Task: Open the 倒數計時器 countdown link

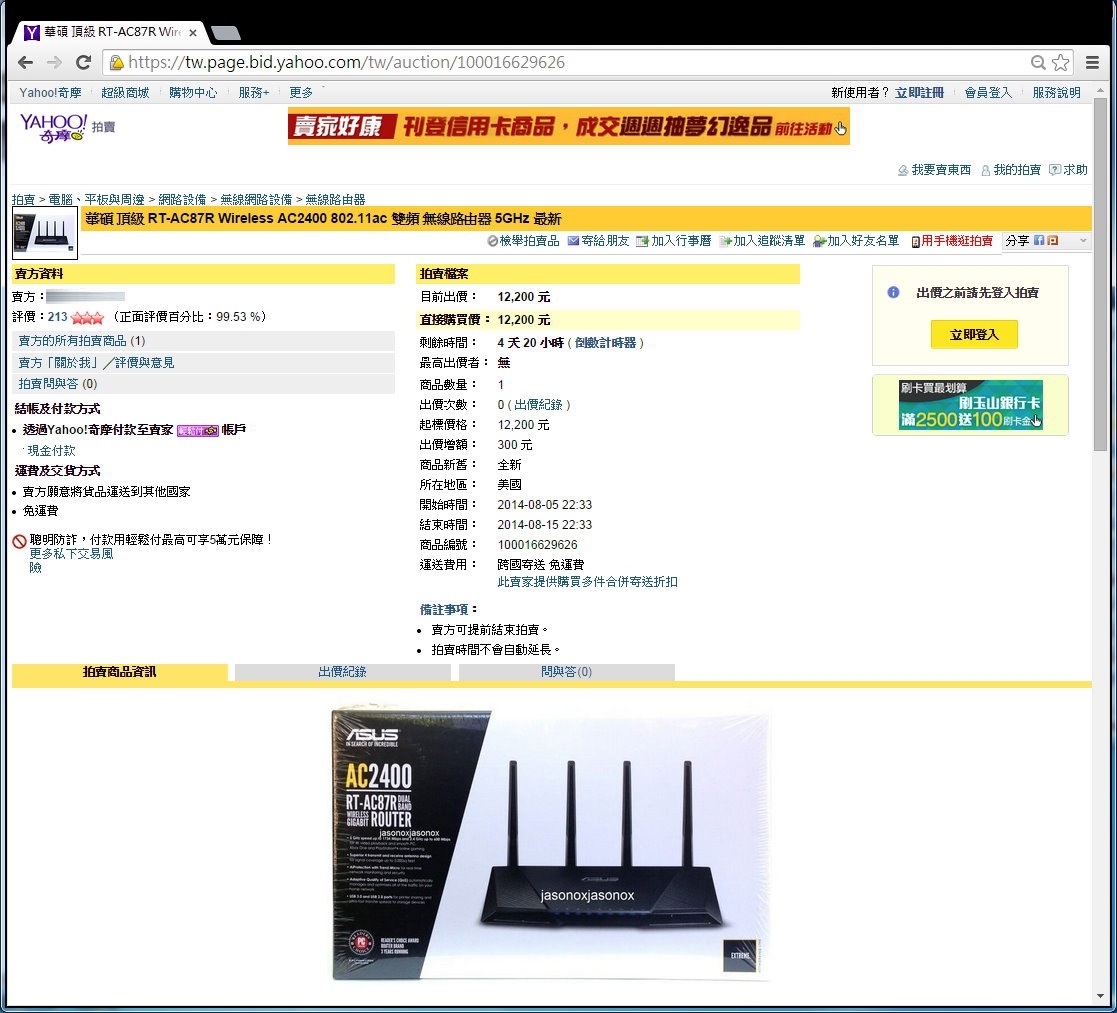Action: click(x=605, y=343)
